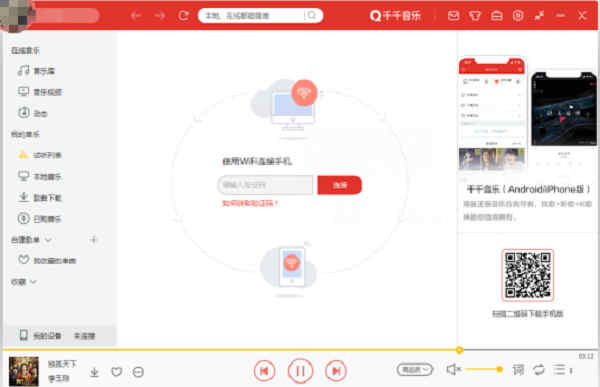Click the download arrow icon beside the song title
This screenshot has height=387, width=600.
click(94, 372)
